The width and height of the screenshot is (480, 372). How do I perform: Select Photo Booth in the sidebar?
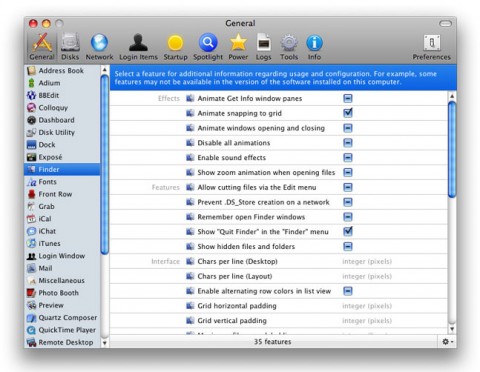pyautogui.click(x=62, y=293)
